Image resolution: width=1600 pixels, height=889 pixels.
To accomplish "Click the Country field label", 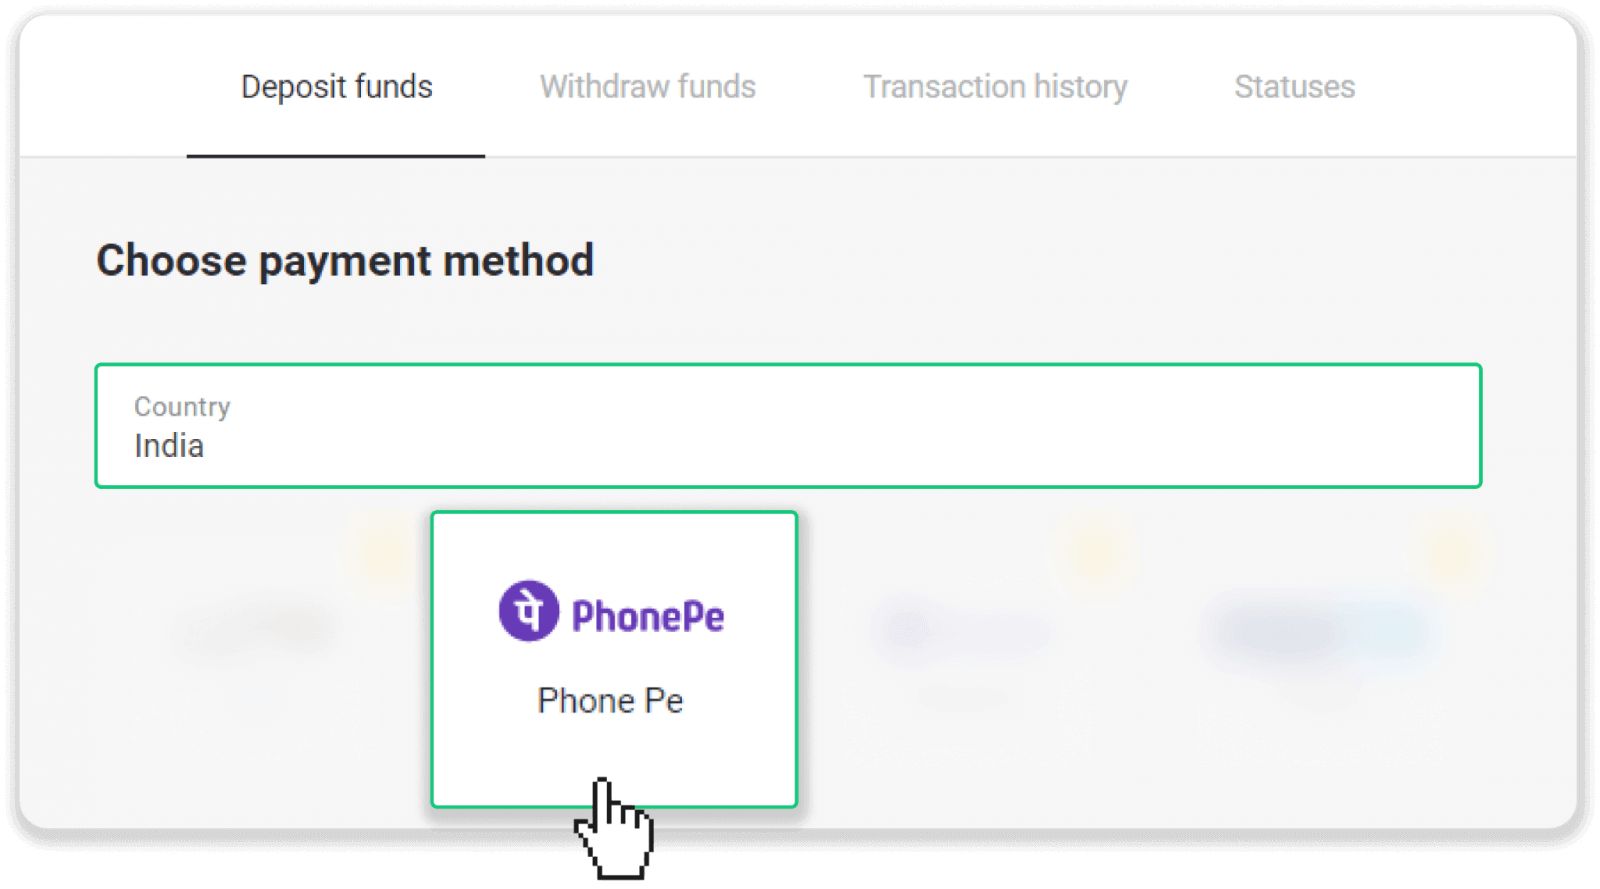I will pyautogui.click(x=182, y=407).
